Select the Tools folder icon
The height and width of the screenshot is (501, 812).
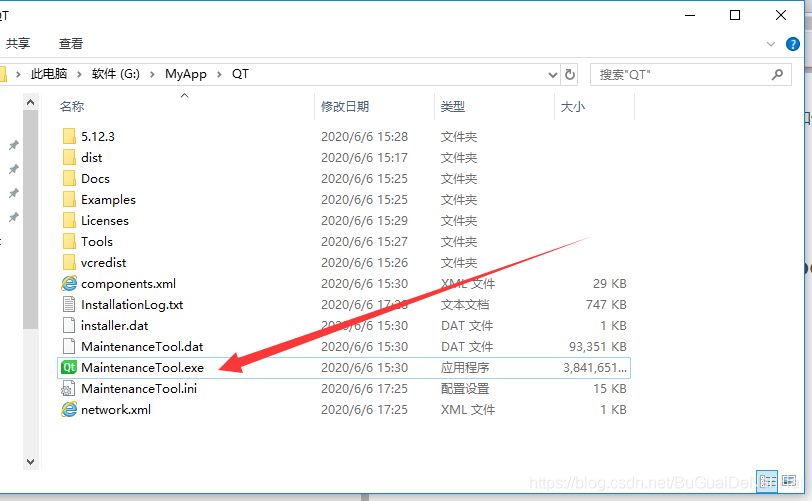pos(69,241)
